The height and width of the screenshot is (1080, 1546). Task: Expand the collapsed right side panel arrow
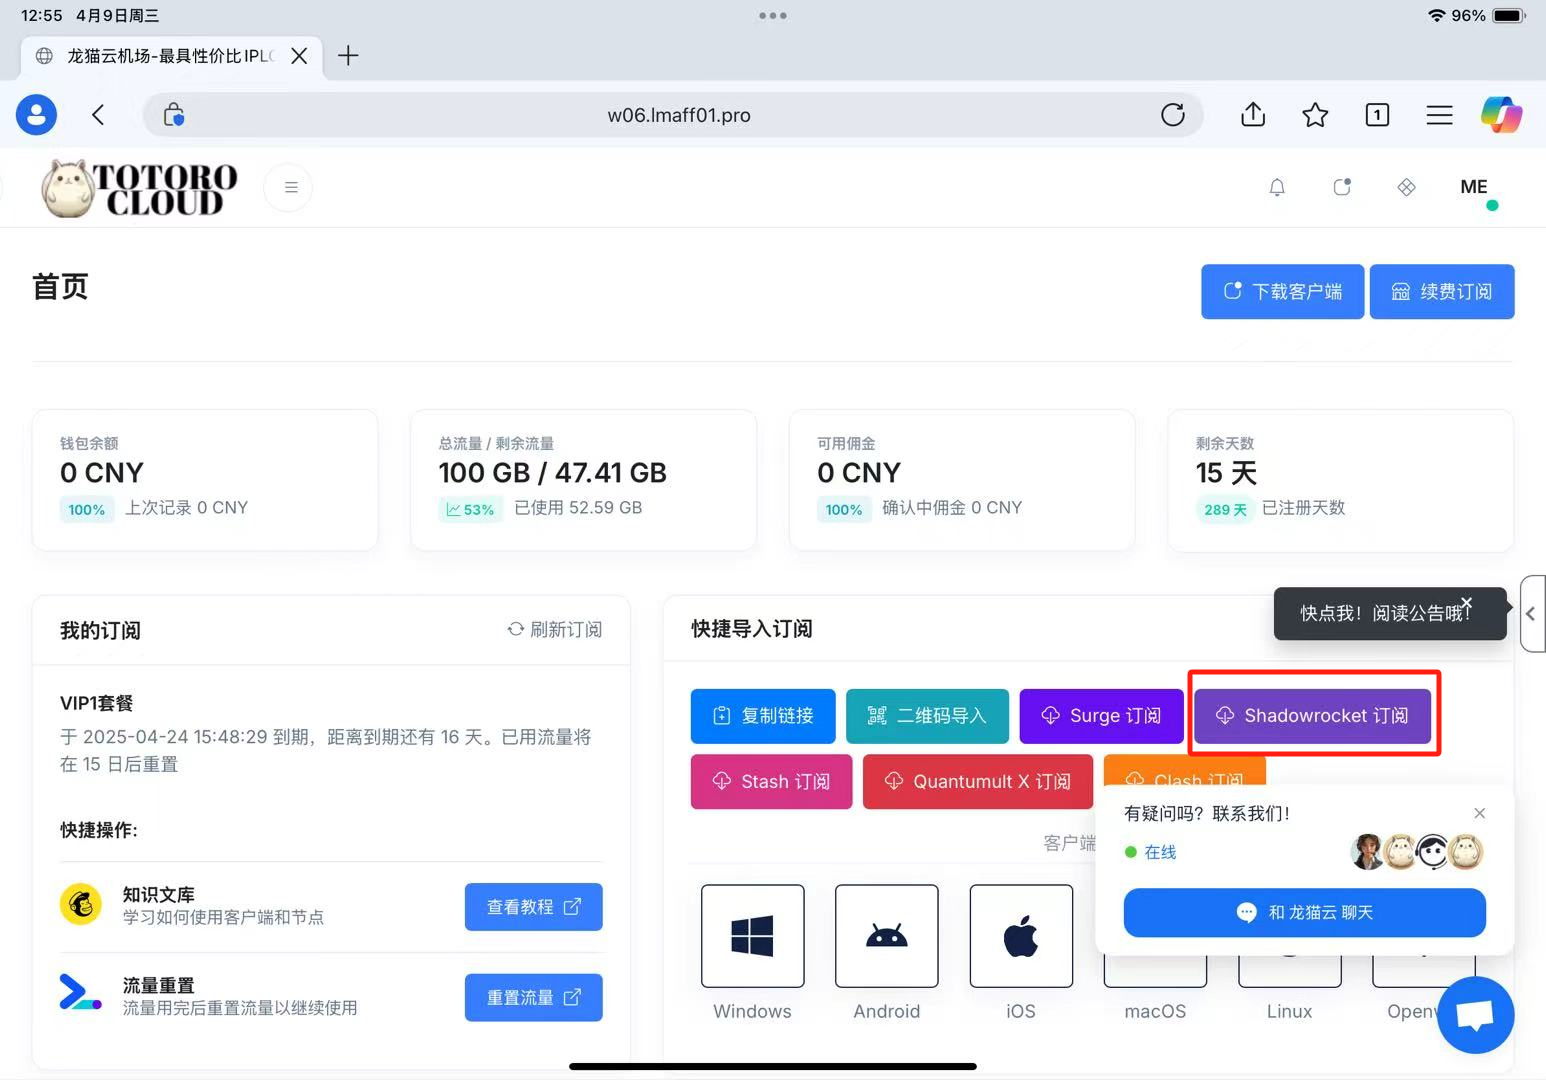1531,614
